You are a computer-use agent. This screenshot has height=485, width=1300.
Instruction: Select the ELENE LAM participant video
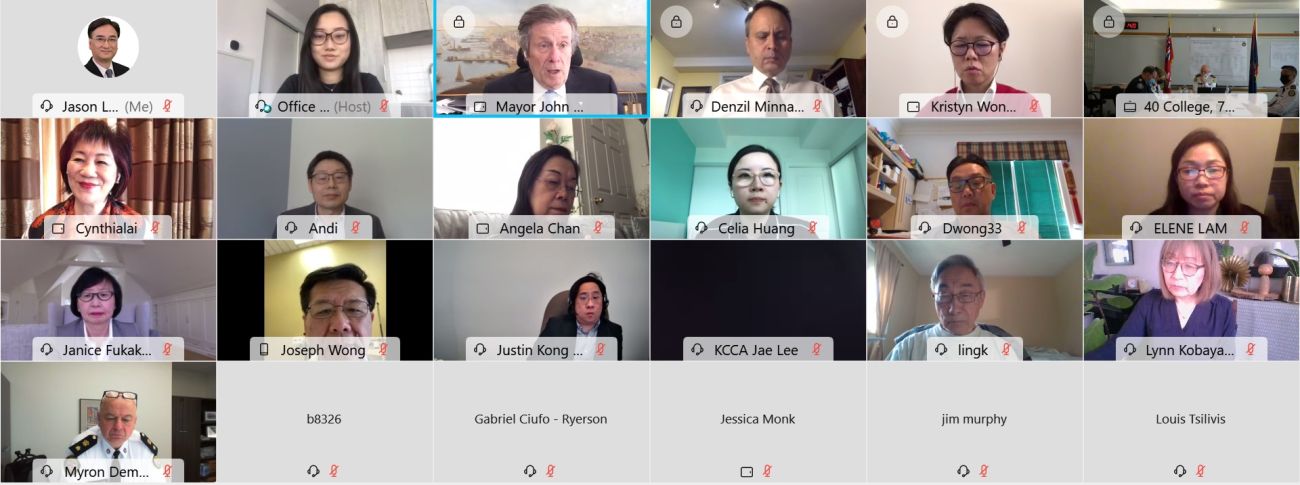point(1191,179)
